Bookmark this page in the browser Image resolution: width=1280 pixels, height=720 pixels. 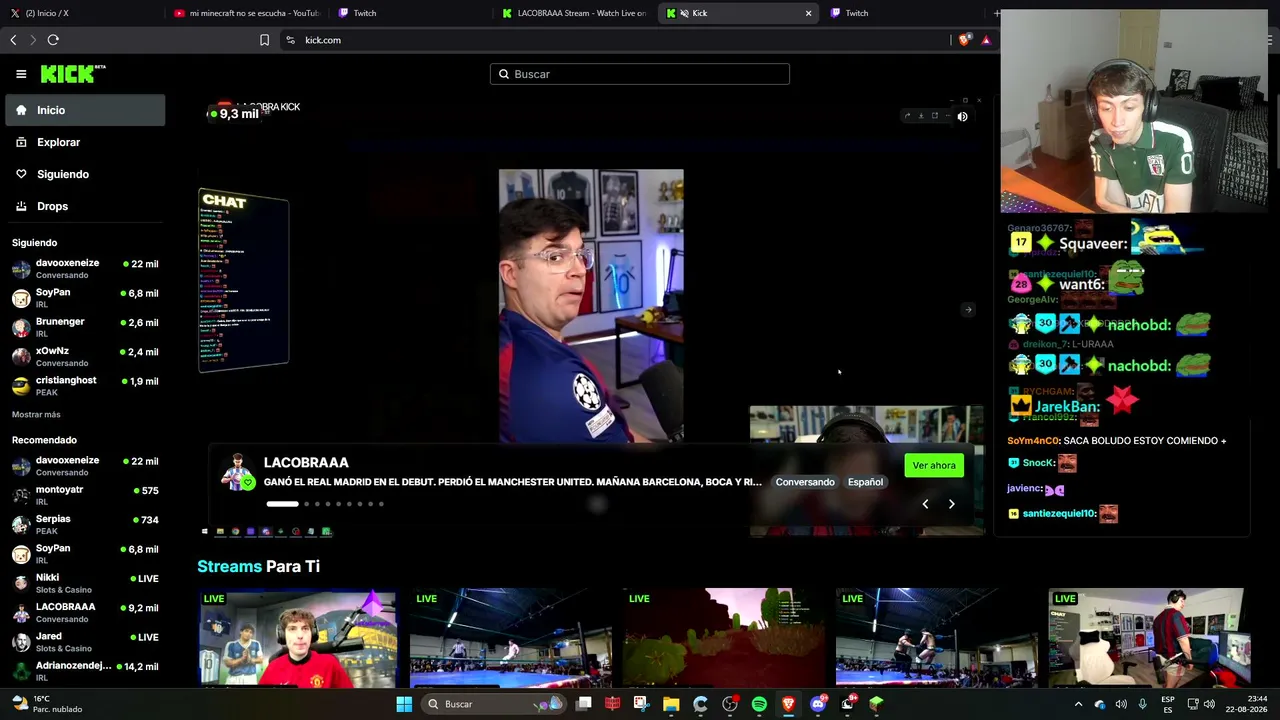264,40
